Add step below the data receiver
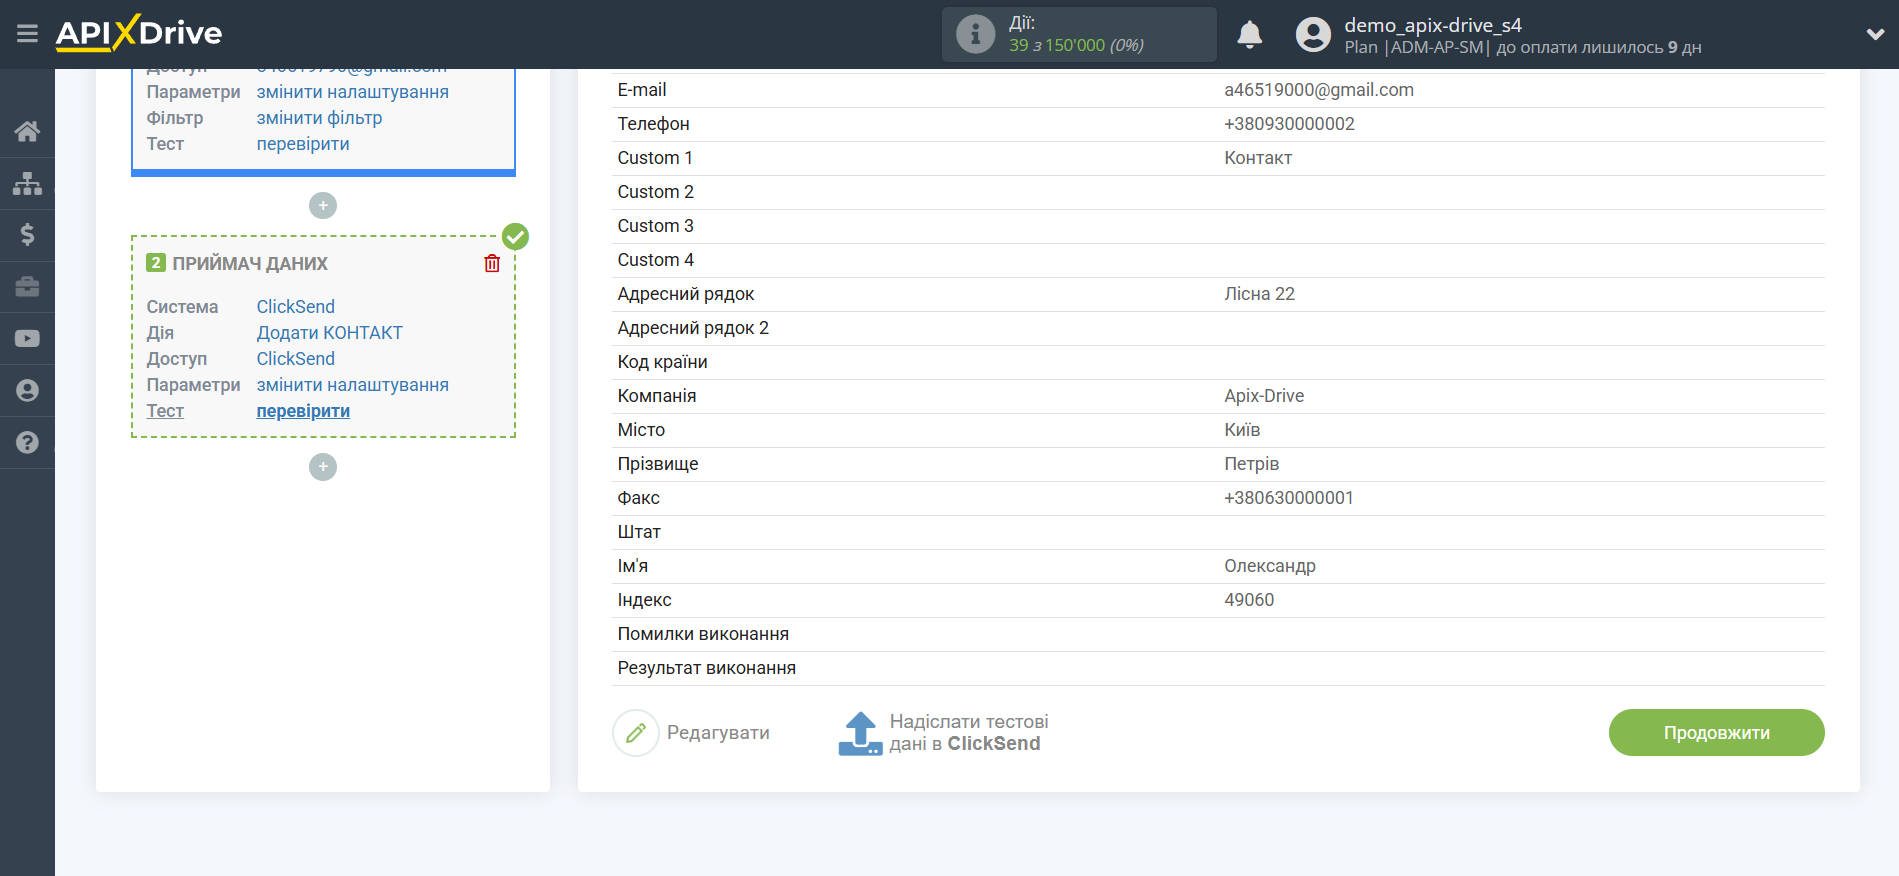Viewport: 1899px width, 876px height. click(x=323, y=467)
